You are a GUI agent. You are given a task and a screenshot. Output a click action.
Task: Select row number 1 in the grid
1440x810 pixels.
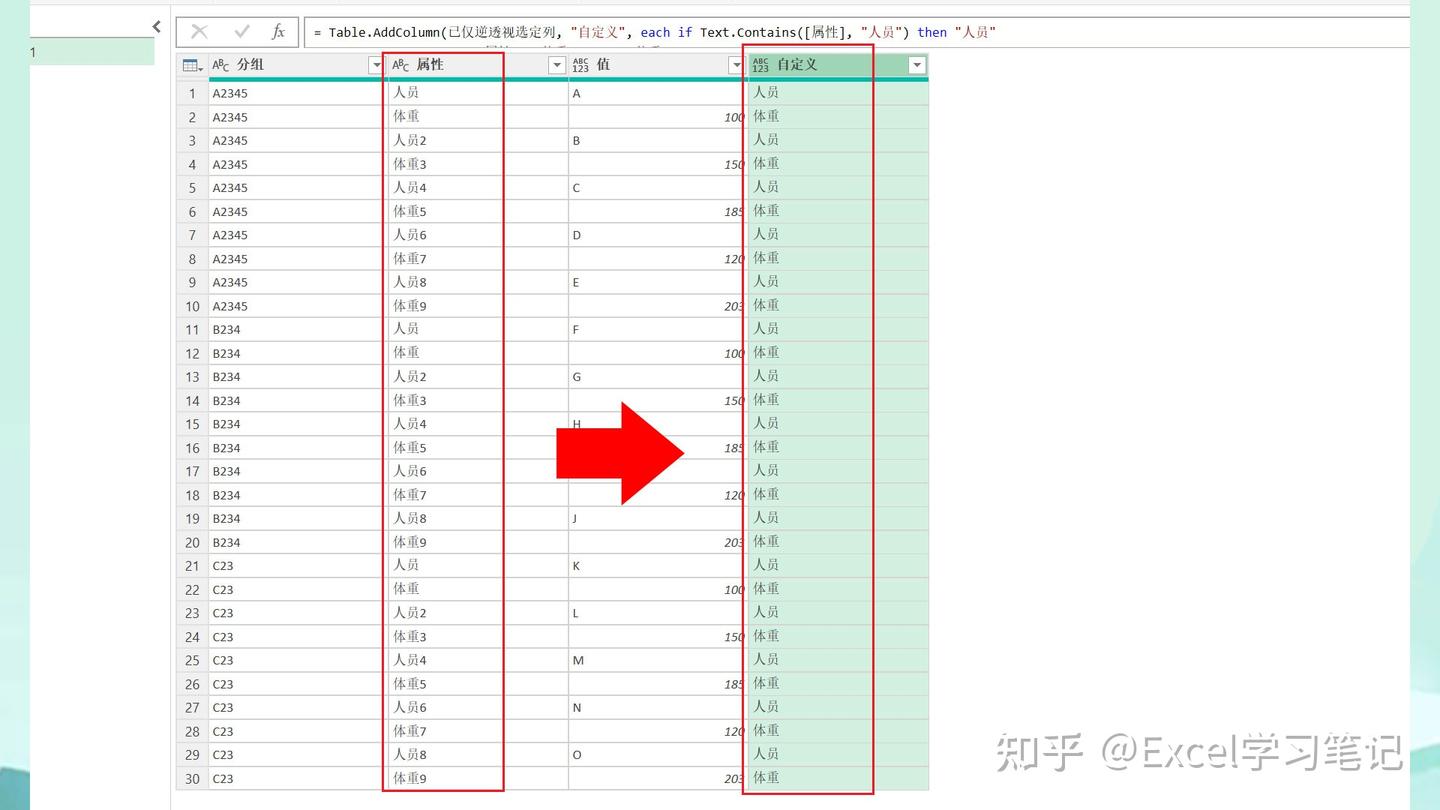(192, 93)
